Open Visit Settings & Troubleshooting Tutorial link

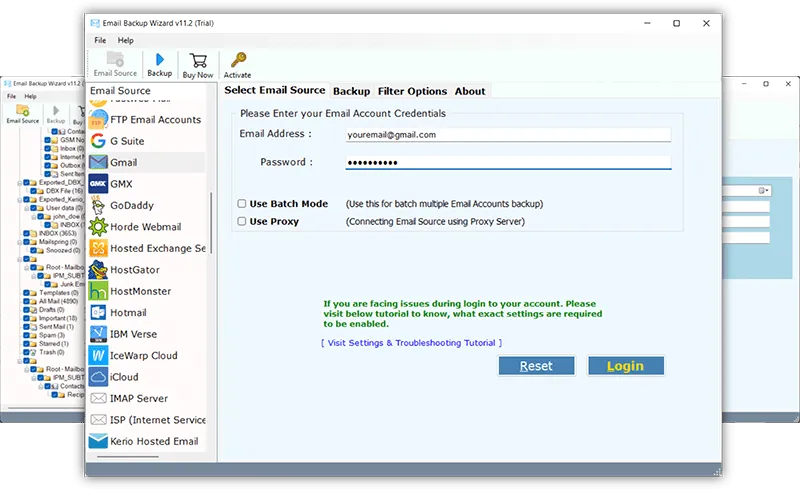click(412, 343)
